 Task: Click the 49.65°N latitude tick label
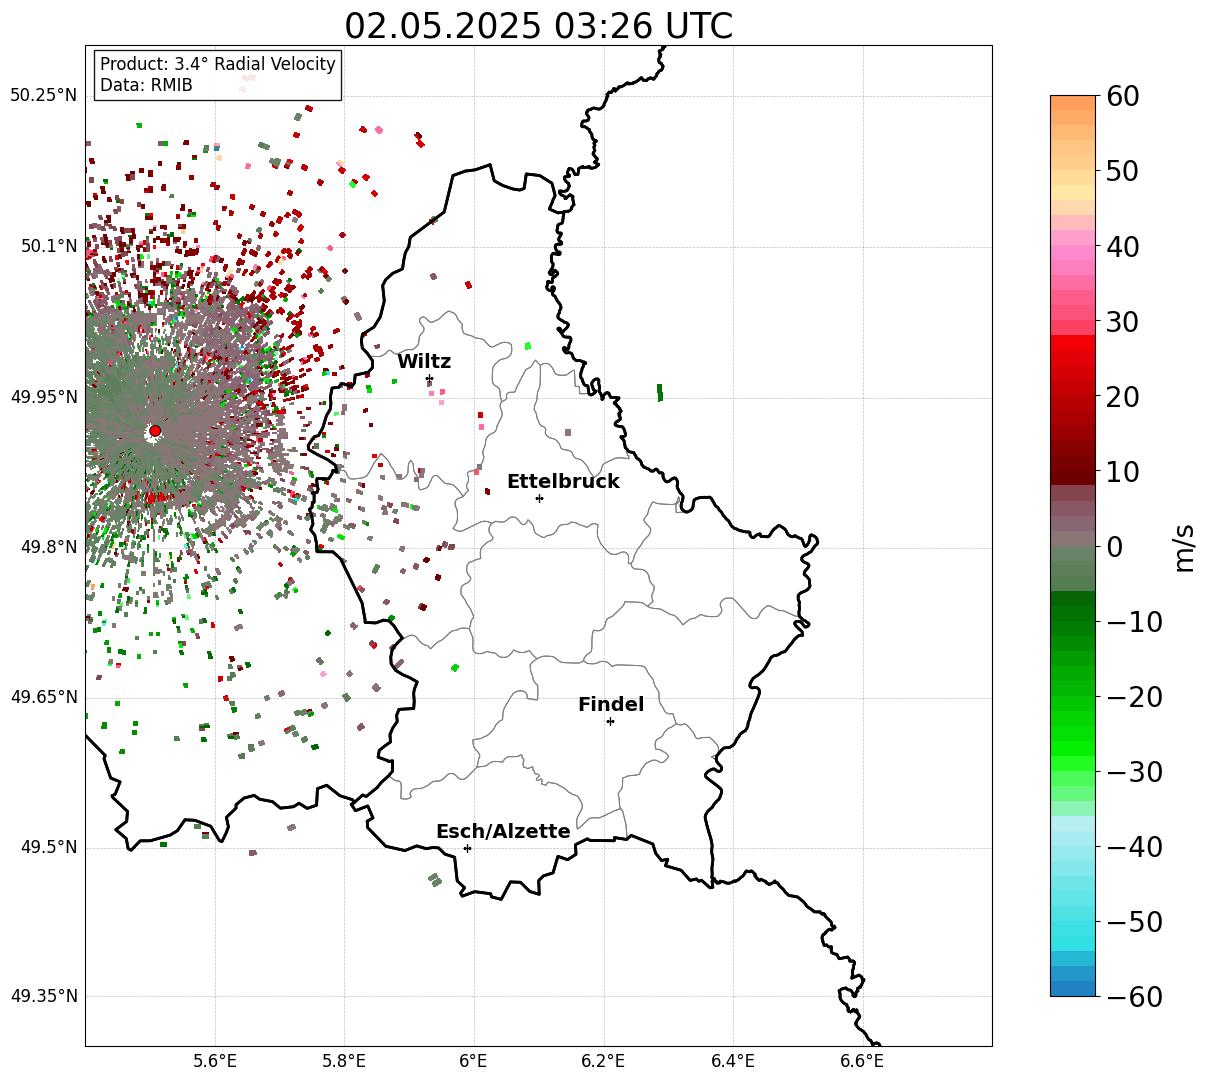pos(43,697)
